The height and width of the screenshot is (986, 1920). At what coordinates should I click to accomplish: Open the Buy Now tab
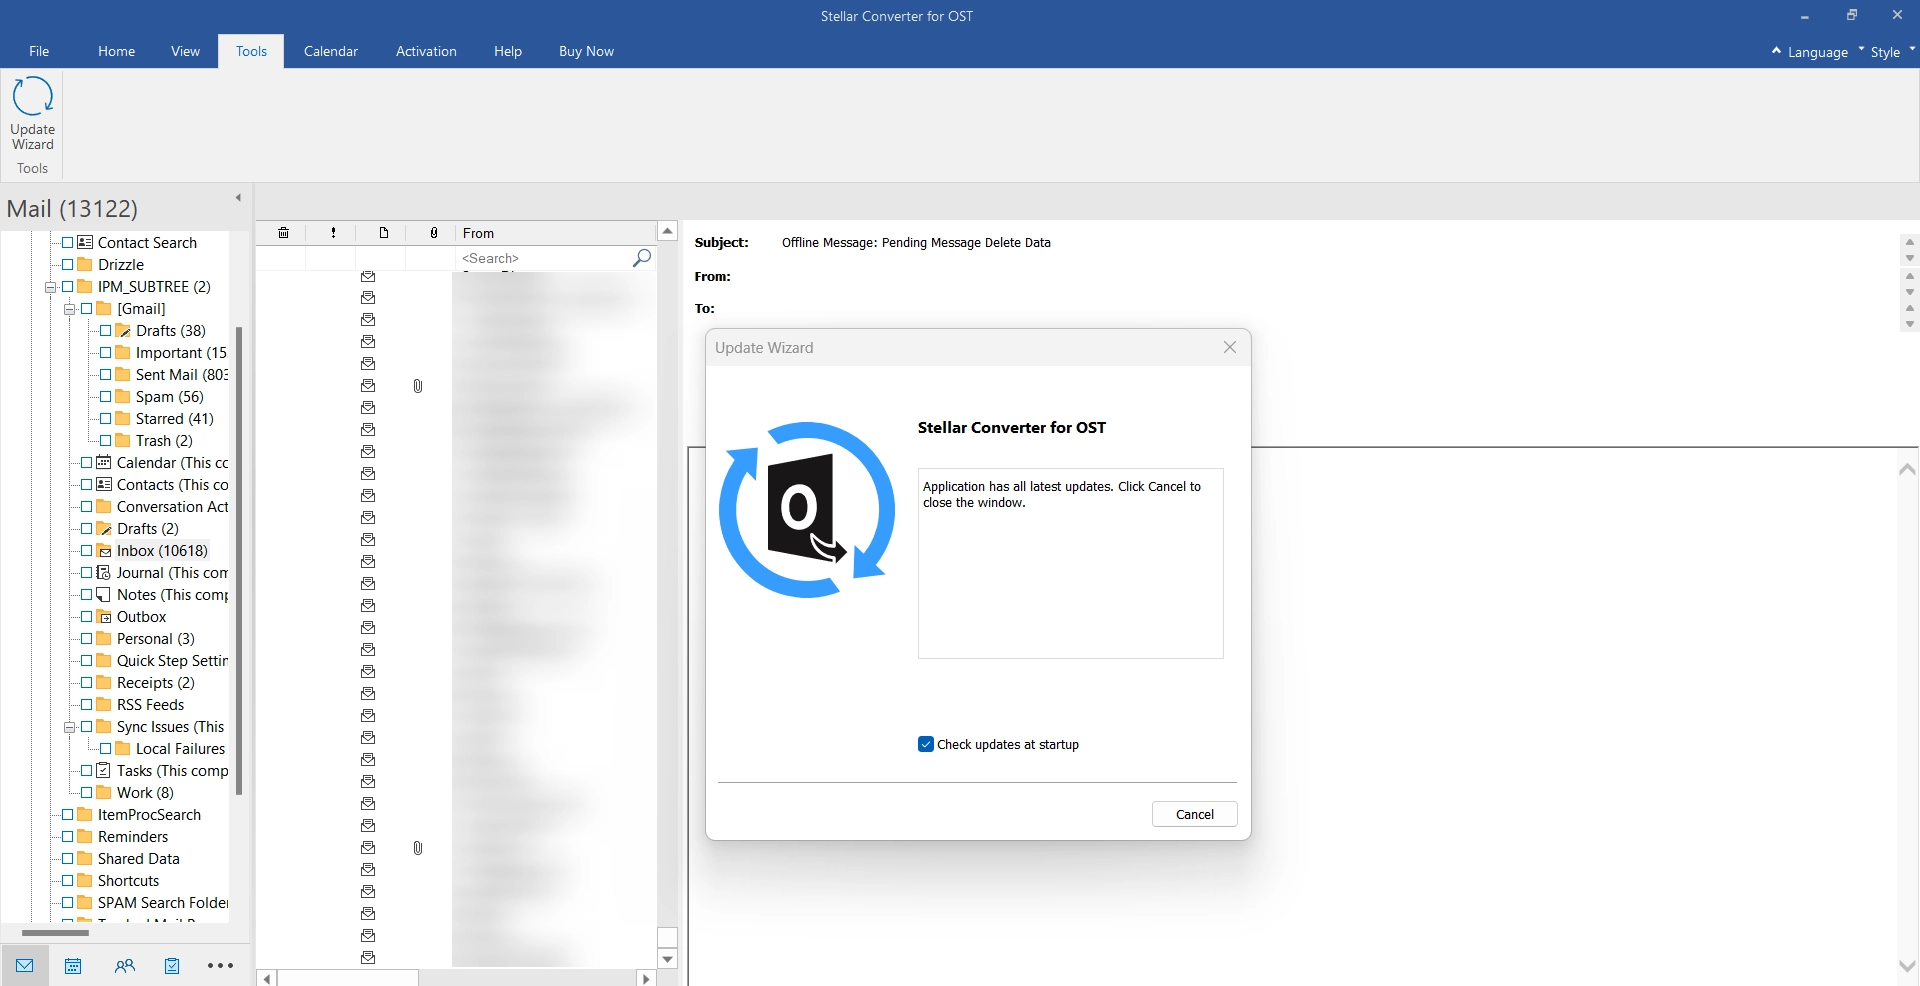[586, 51]
